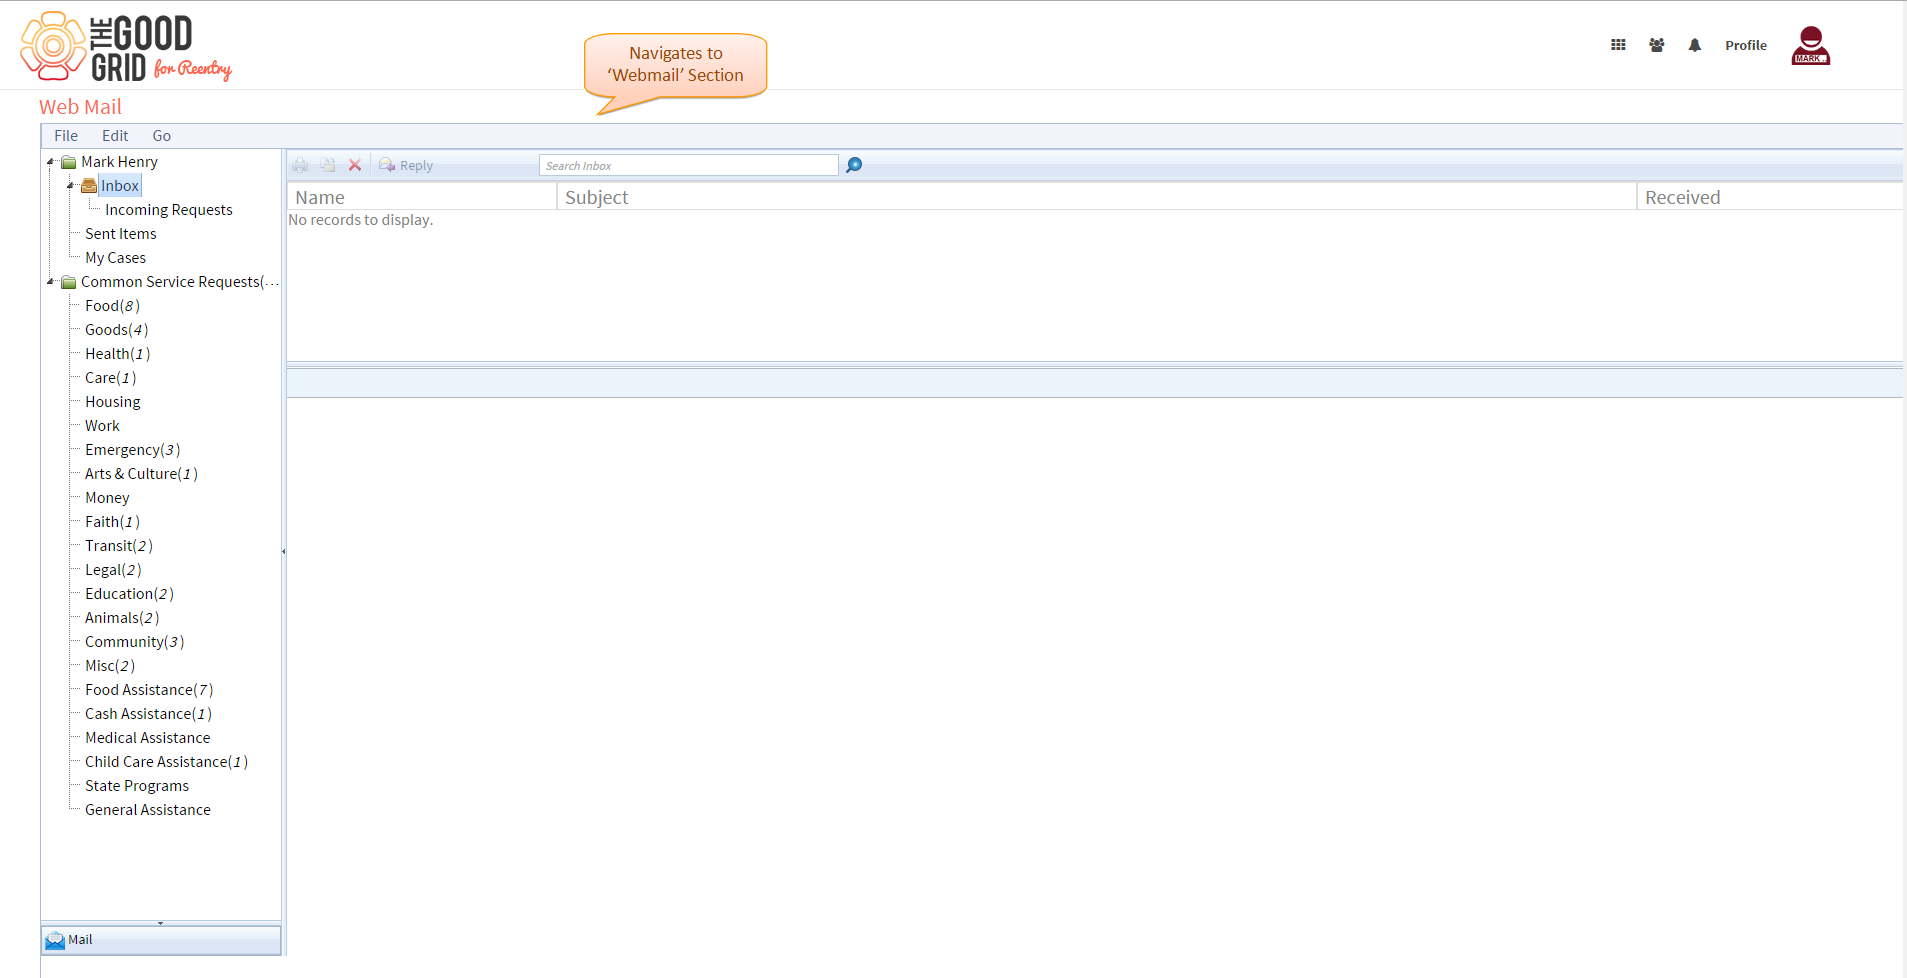Open the Legal(2) category
This screenshot has width=1907, height=978.
114,570
